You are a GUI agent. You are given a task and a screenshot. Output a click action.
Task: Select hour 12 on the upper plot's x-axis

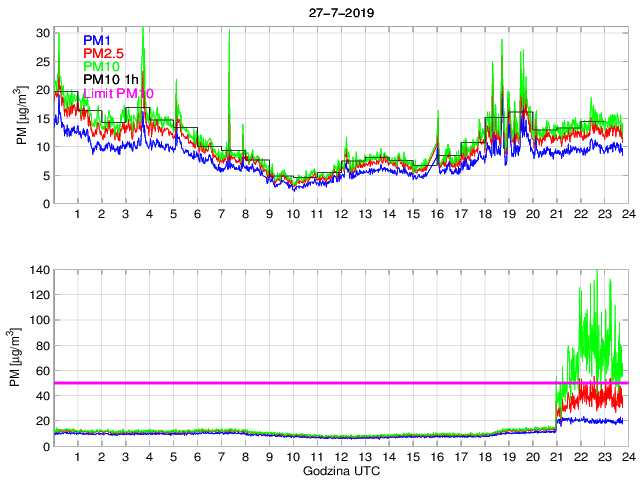click(x=341, y=214)
